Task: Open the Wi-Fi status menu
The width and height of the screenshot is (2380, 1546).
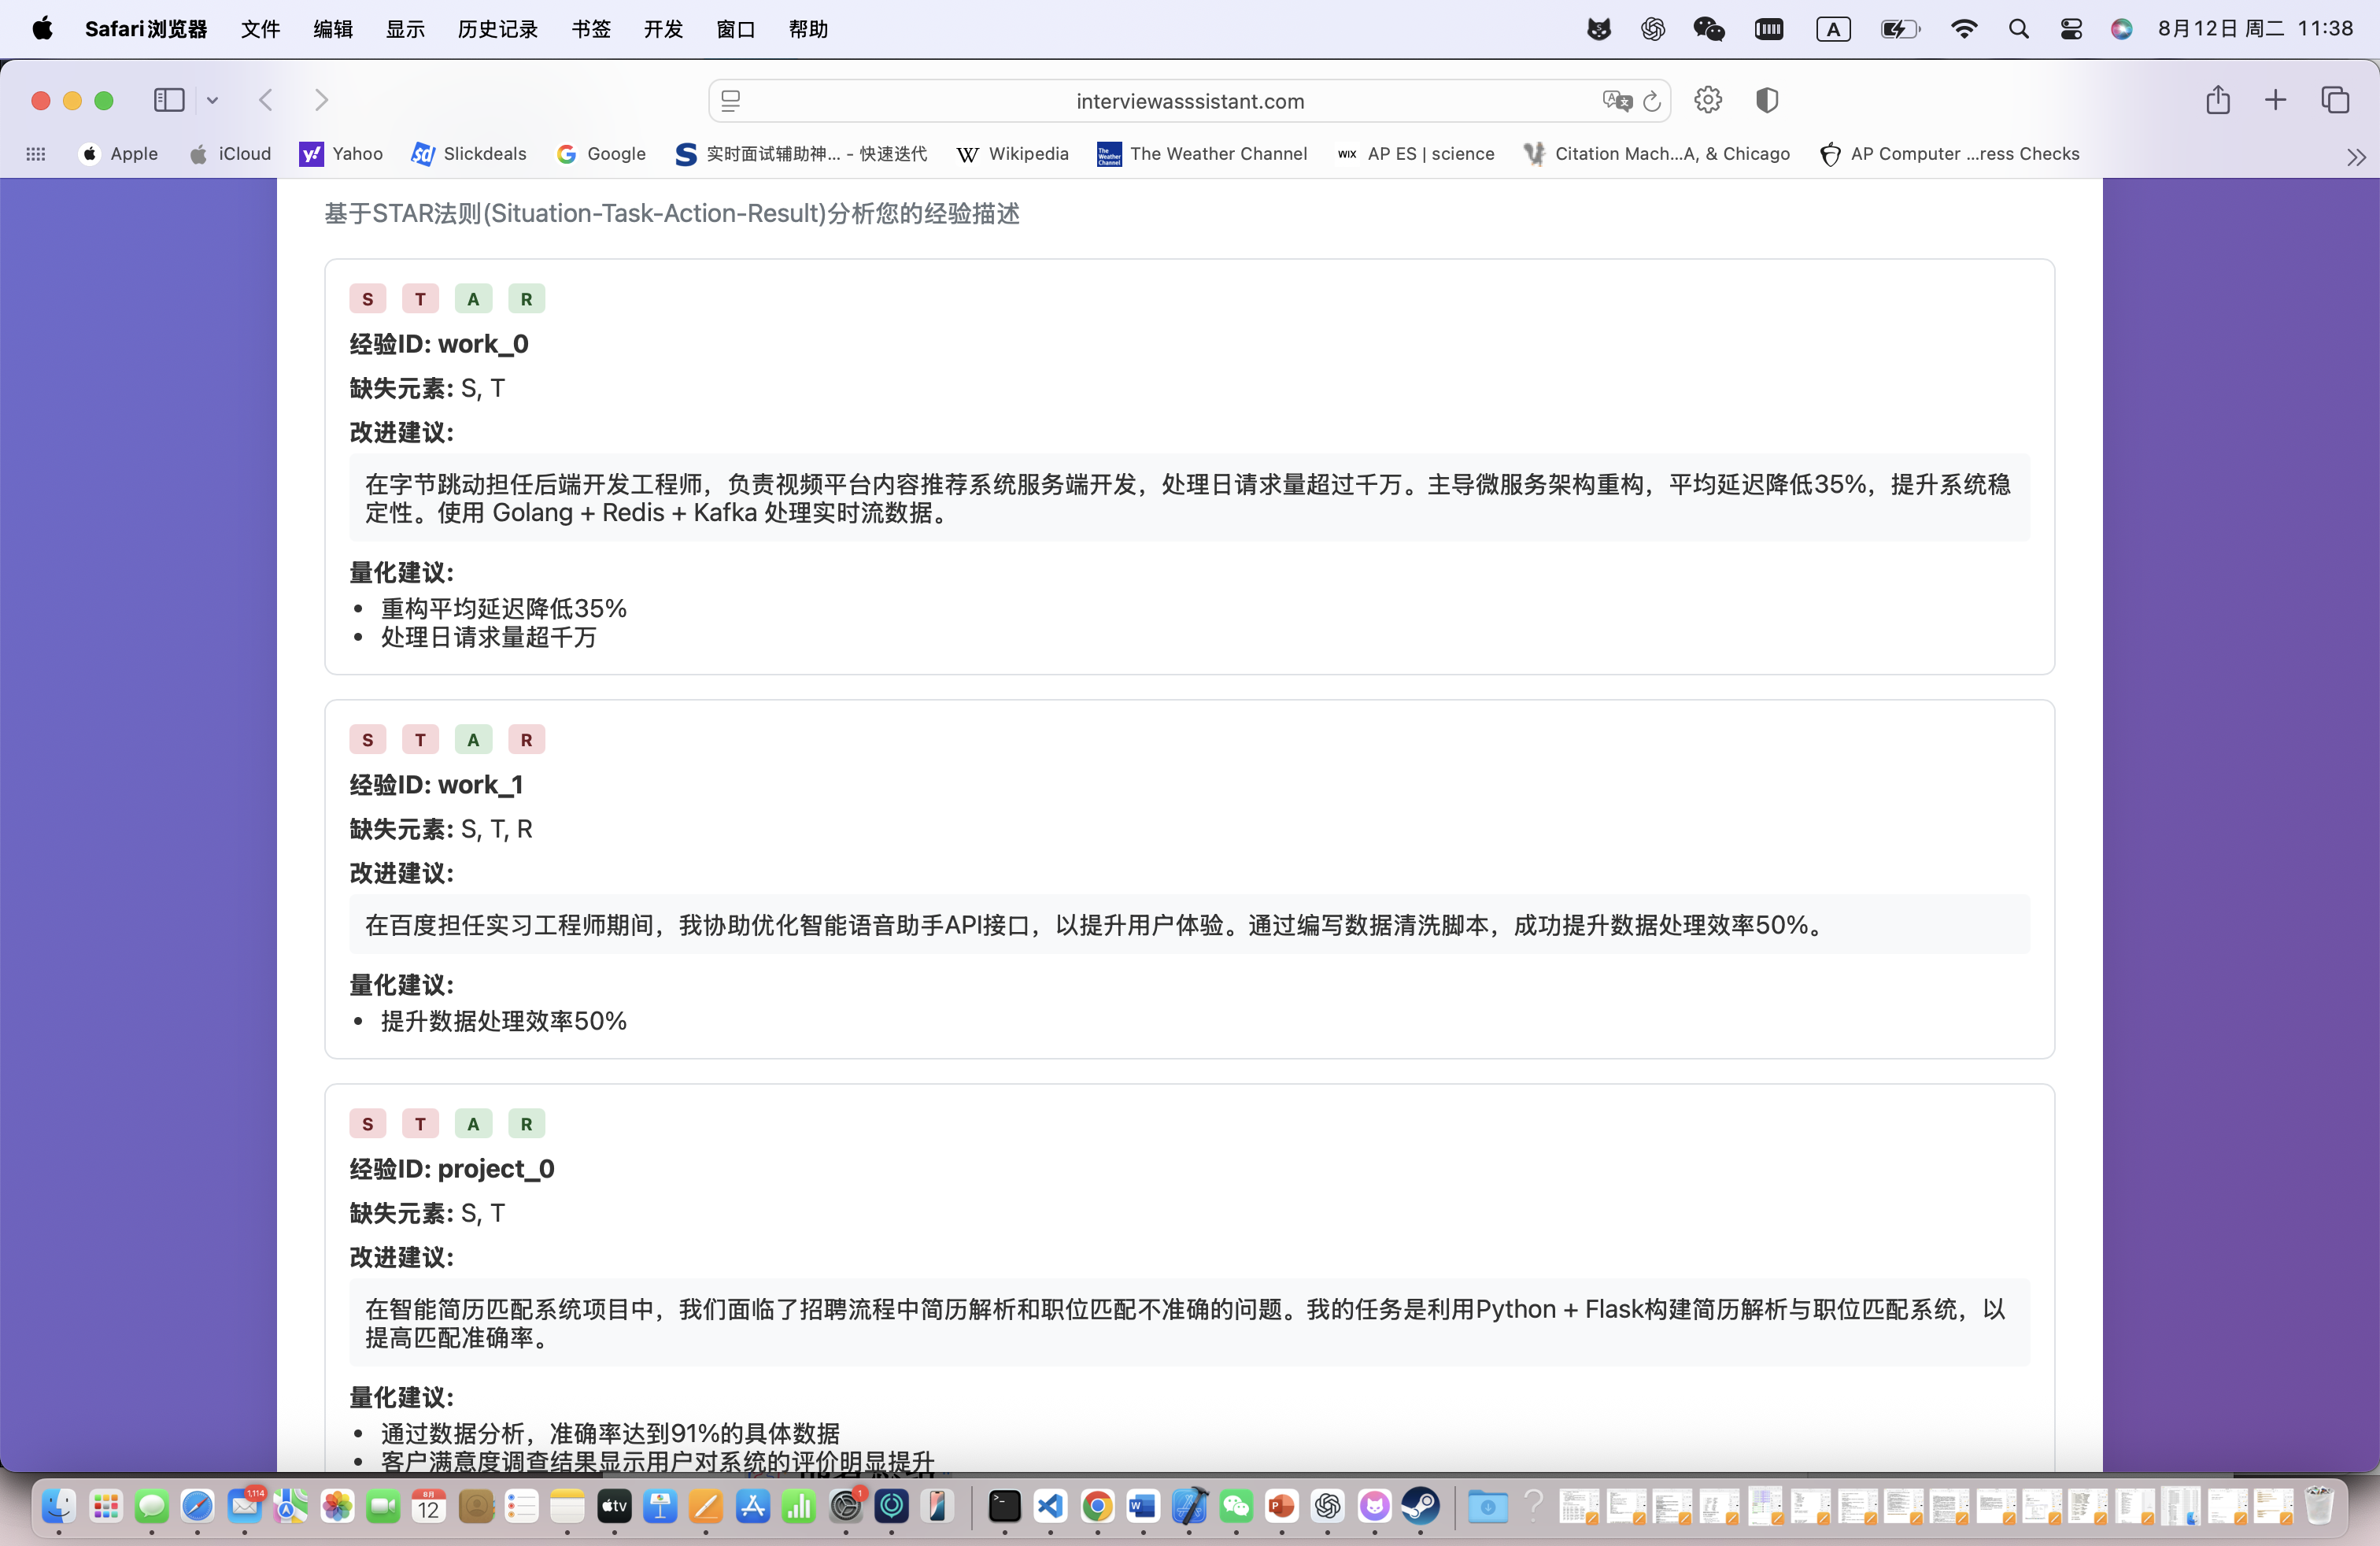Action: pyautogui.click(x=1964, y=29)
